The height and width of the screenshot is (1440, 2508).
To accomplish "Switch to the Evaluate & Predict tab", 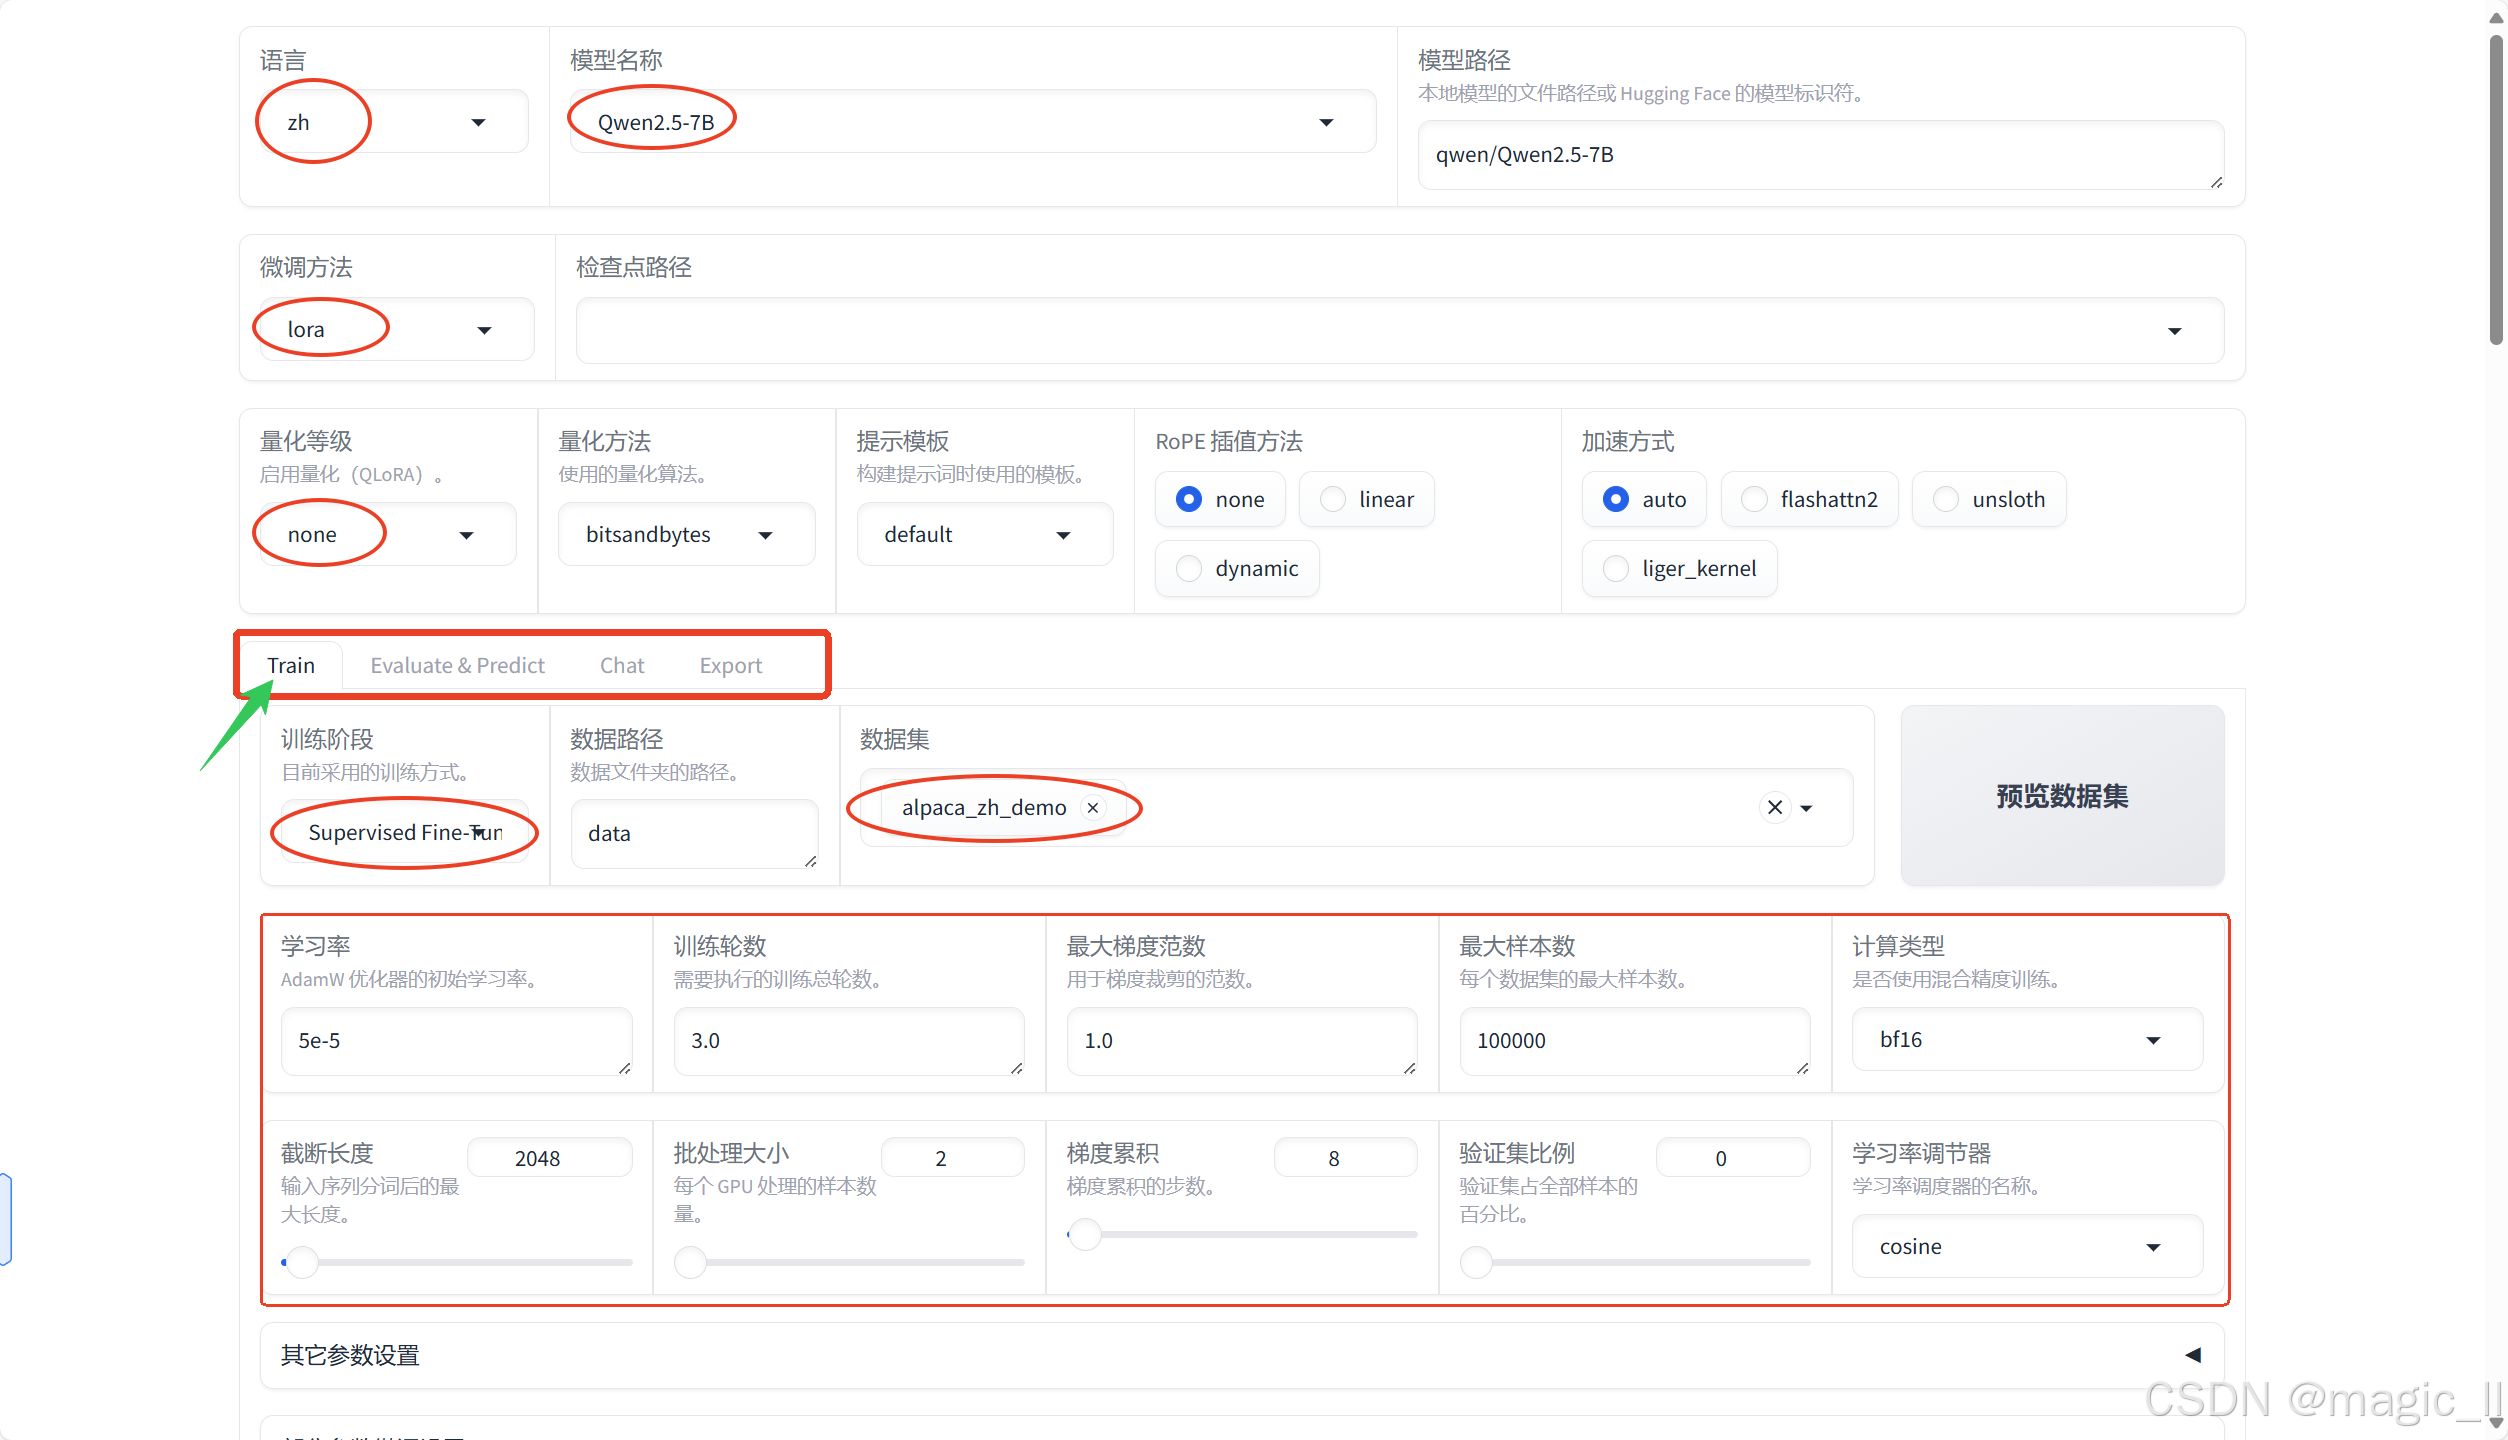I will coord(457,665).
